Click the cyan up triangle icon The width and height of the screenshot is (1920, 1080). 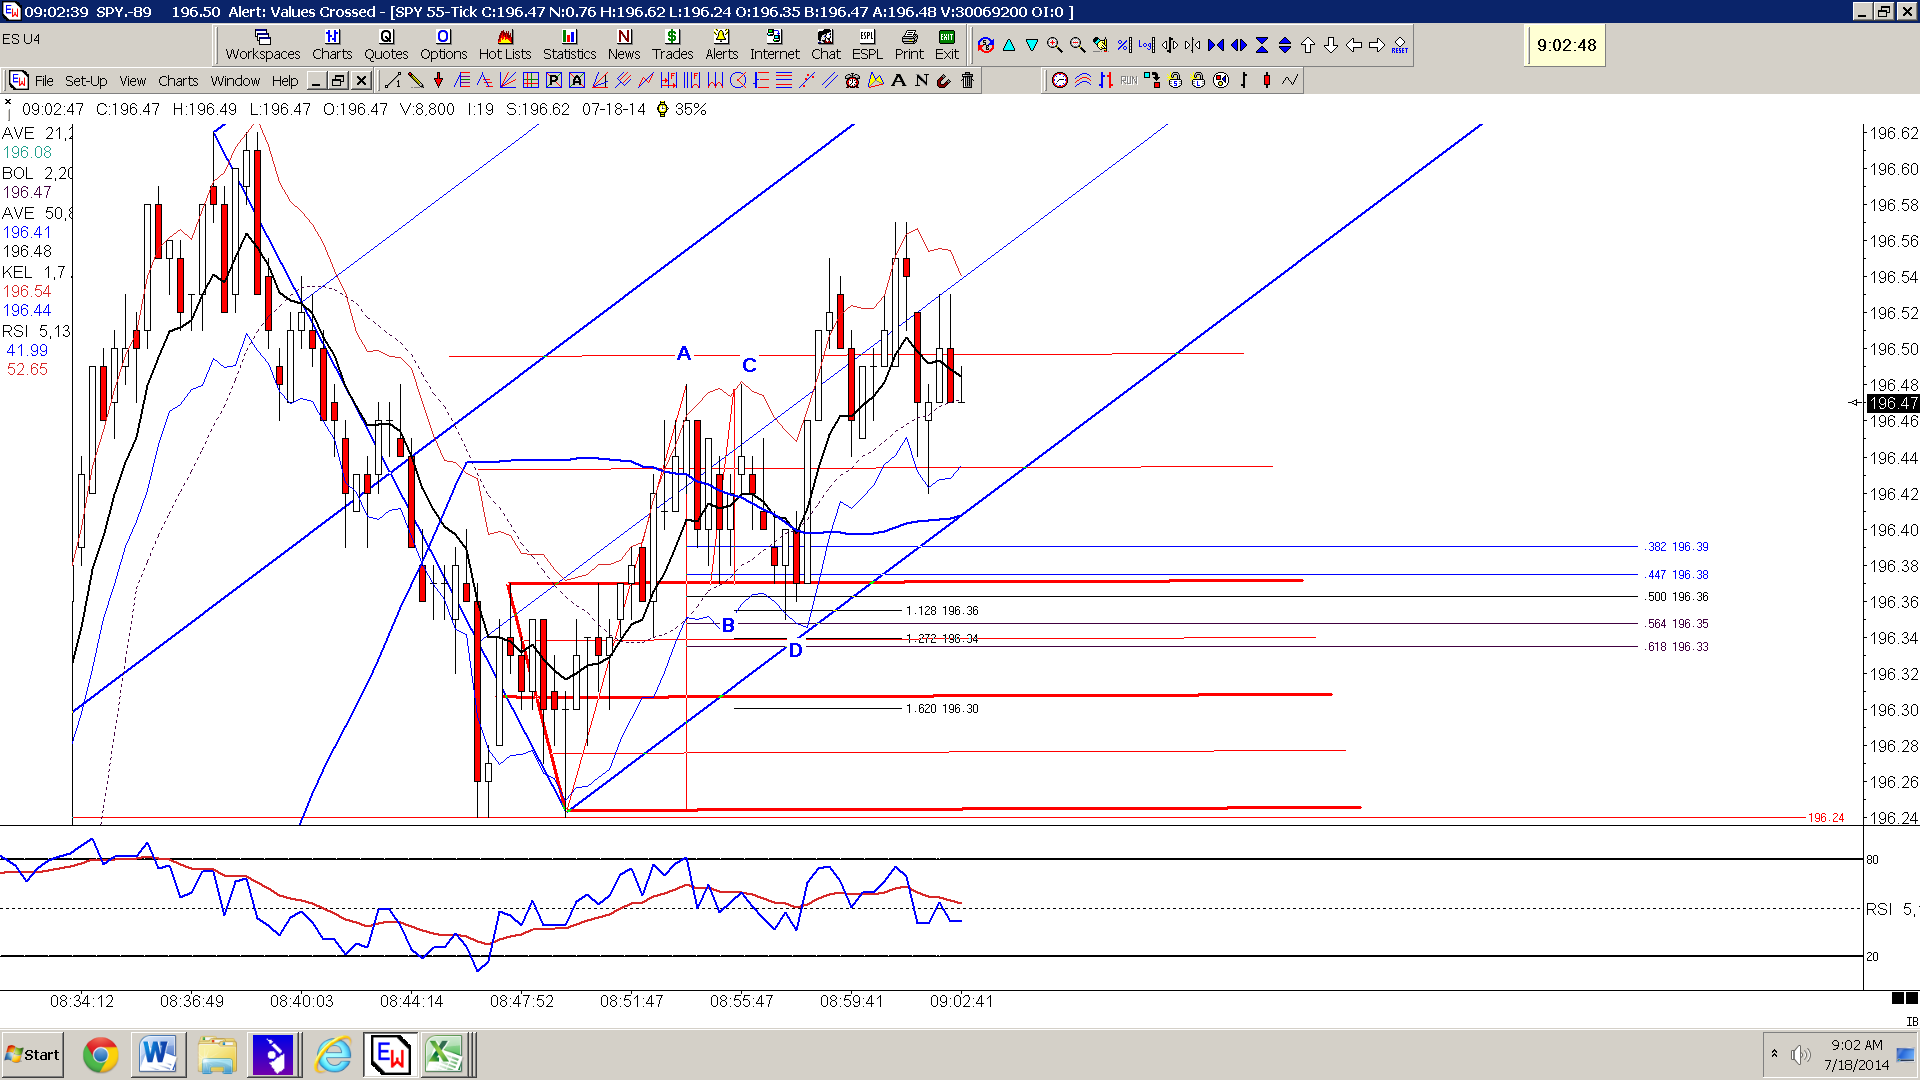1009,45
